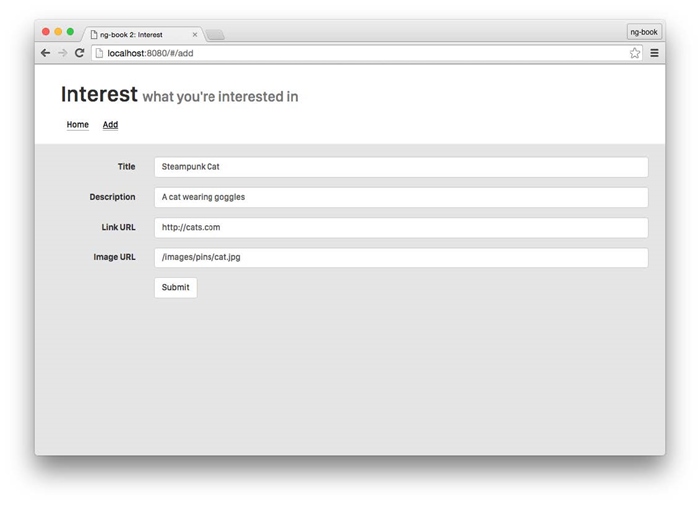Click the browser back arrow
Viewport: 700px width, 505px height.
coord(45,53)
